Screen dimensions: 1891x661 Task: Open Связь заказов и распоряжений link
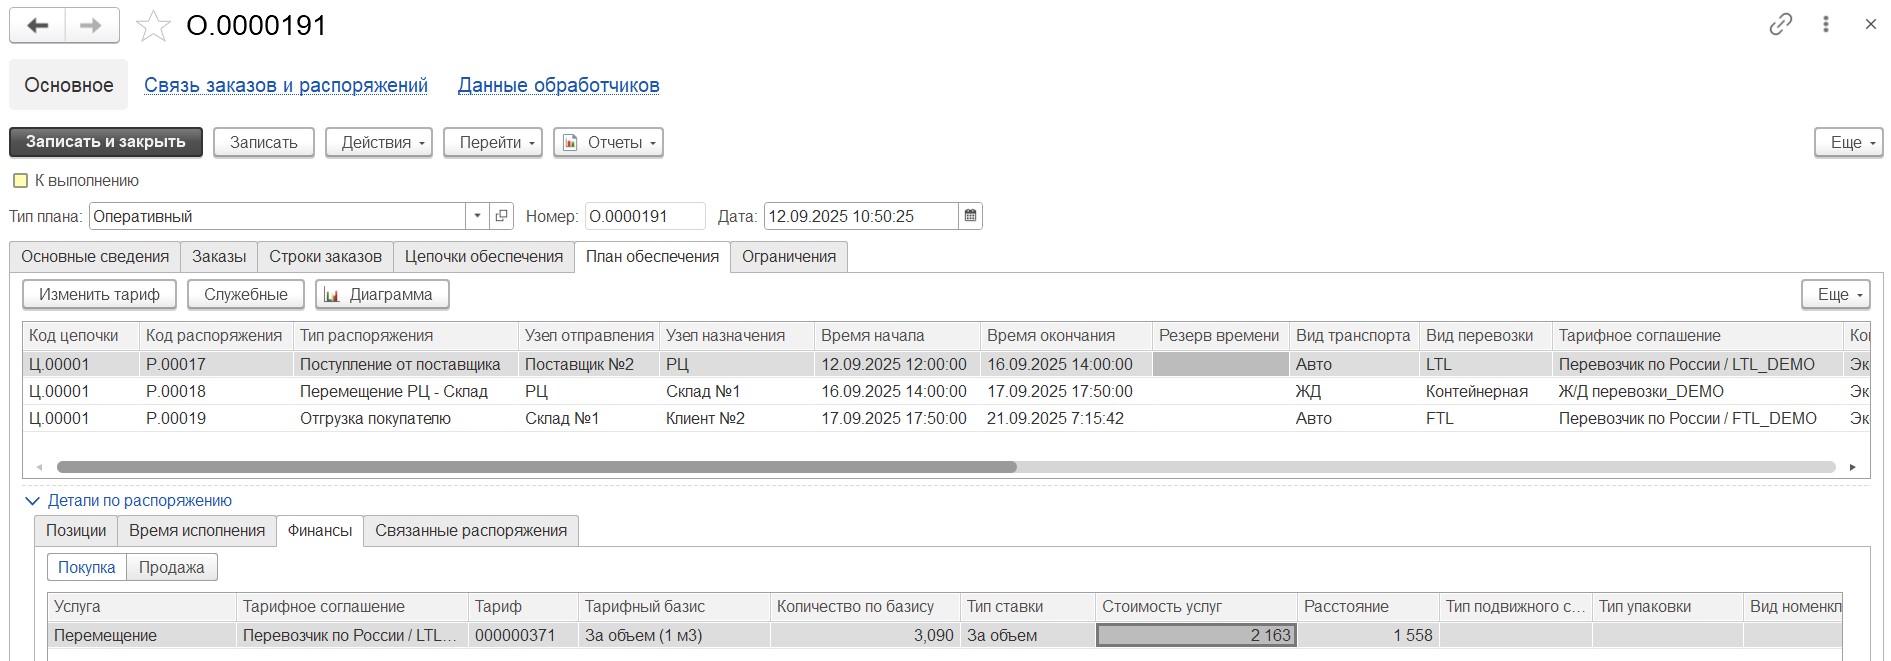[x=285, y=86]
